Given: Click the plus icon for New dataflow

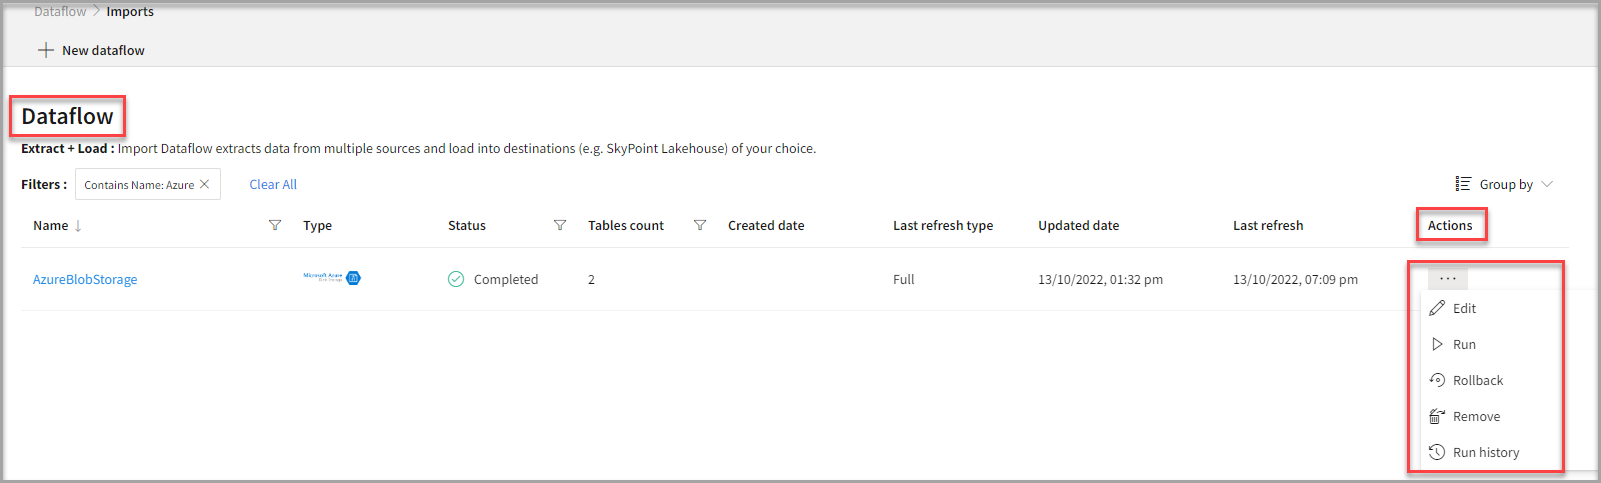Looking at the screenshot, I should click(46, 50).
